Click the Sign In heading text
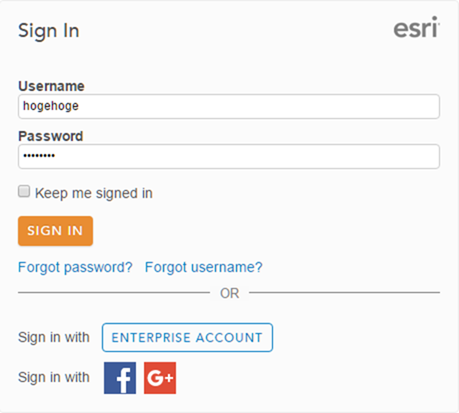The image size is (459, 413). click(49, 31)
